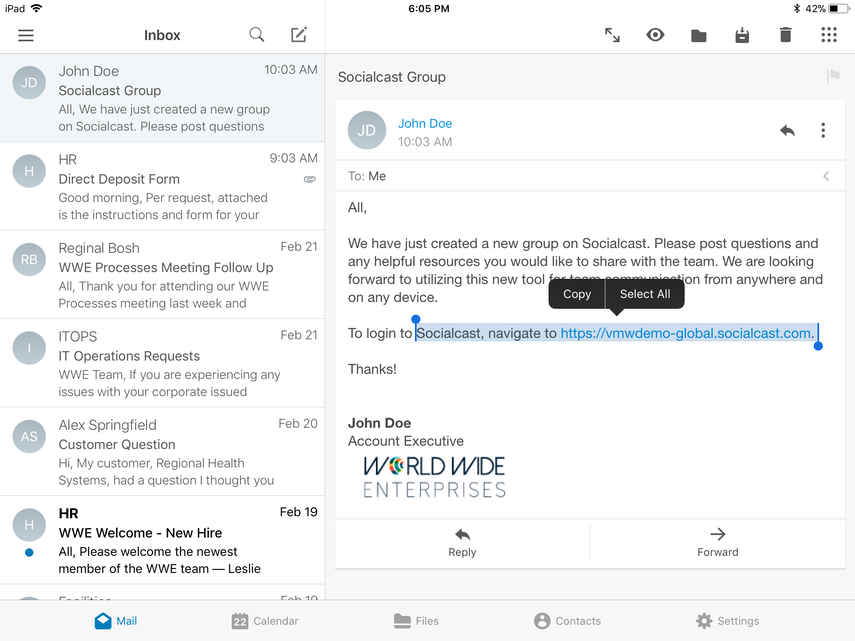This screenshot has width=855, height=641.
Task: Tap Forward button below the email
Action: [717, 542]
